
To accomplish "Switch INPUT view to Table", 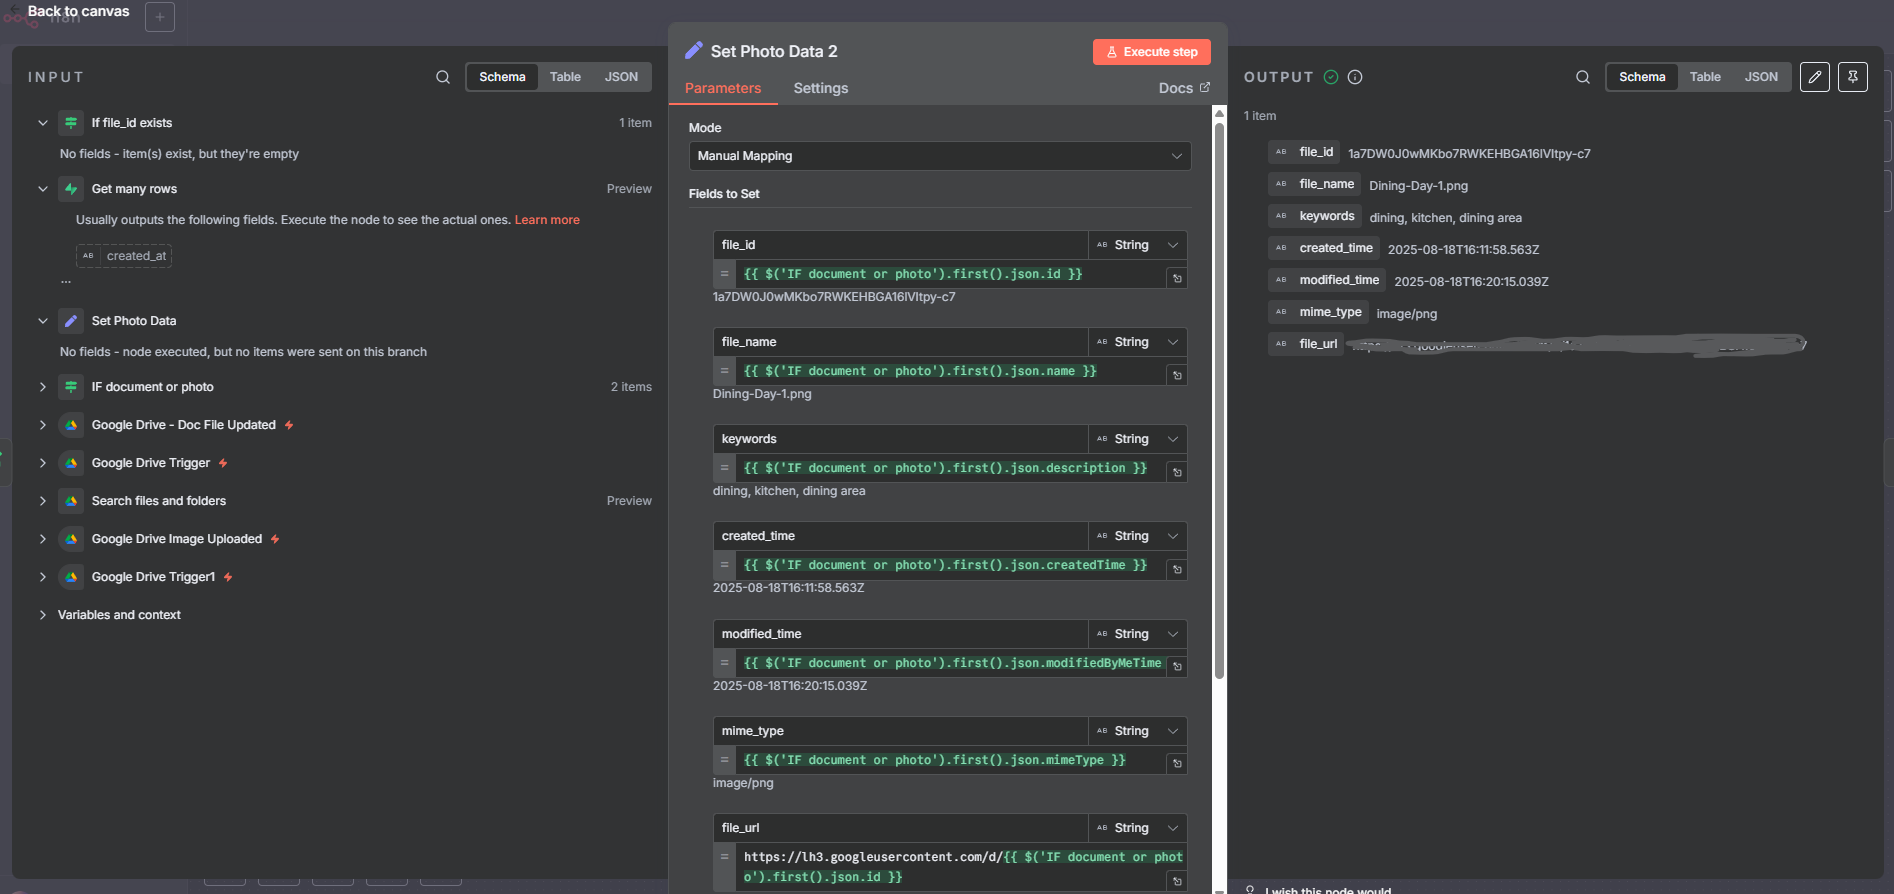I will [565, 77].
